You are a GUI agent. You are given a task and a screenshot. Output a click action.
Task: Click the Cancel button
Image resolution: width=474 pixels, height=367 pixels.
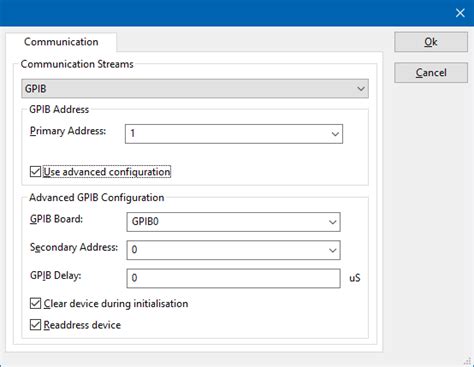(431, 73)
